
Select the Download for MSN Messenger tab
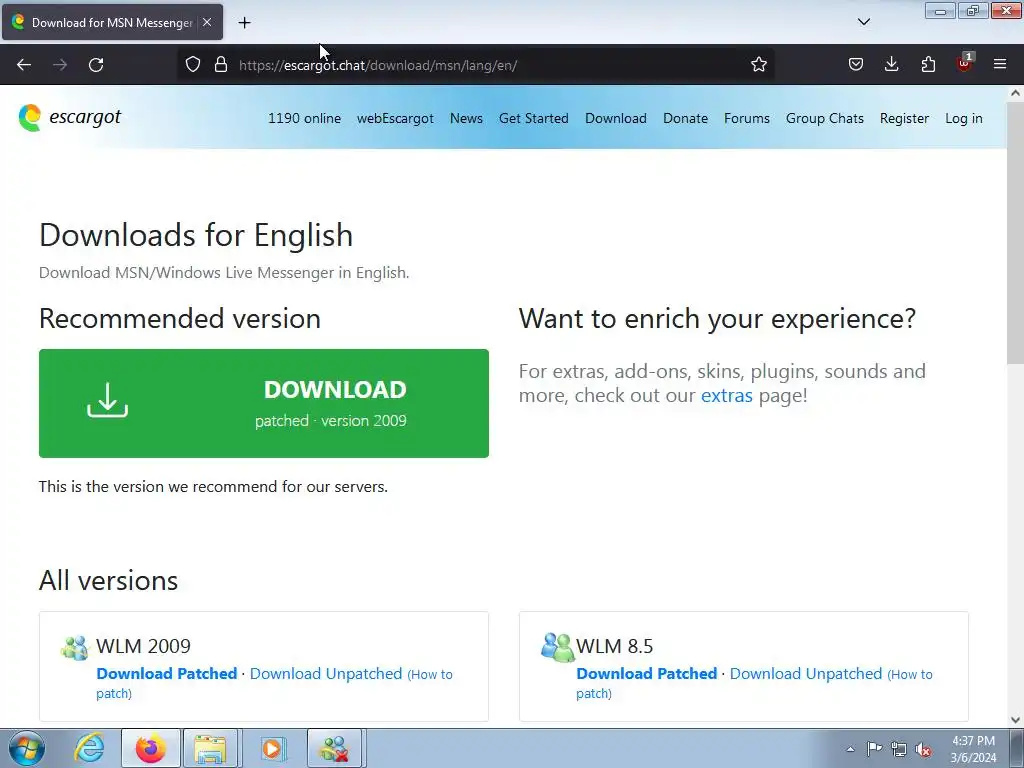tap(112, 22)
